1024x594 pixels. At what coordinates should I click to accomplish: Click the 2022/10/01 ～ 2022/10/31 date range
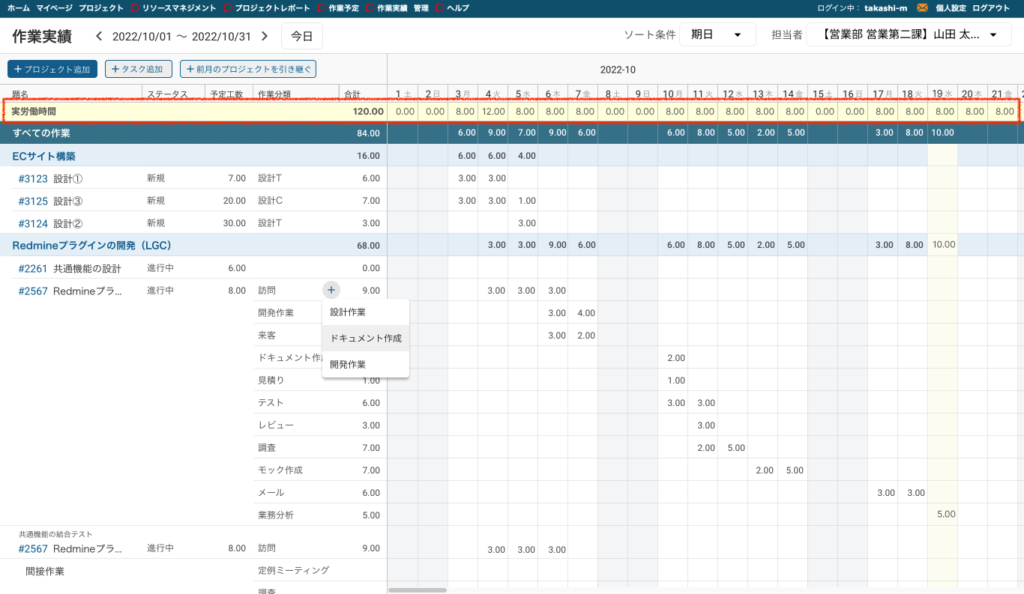tap(182, 37)
